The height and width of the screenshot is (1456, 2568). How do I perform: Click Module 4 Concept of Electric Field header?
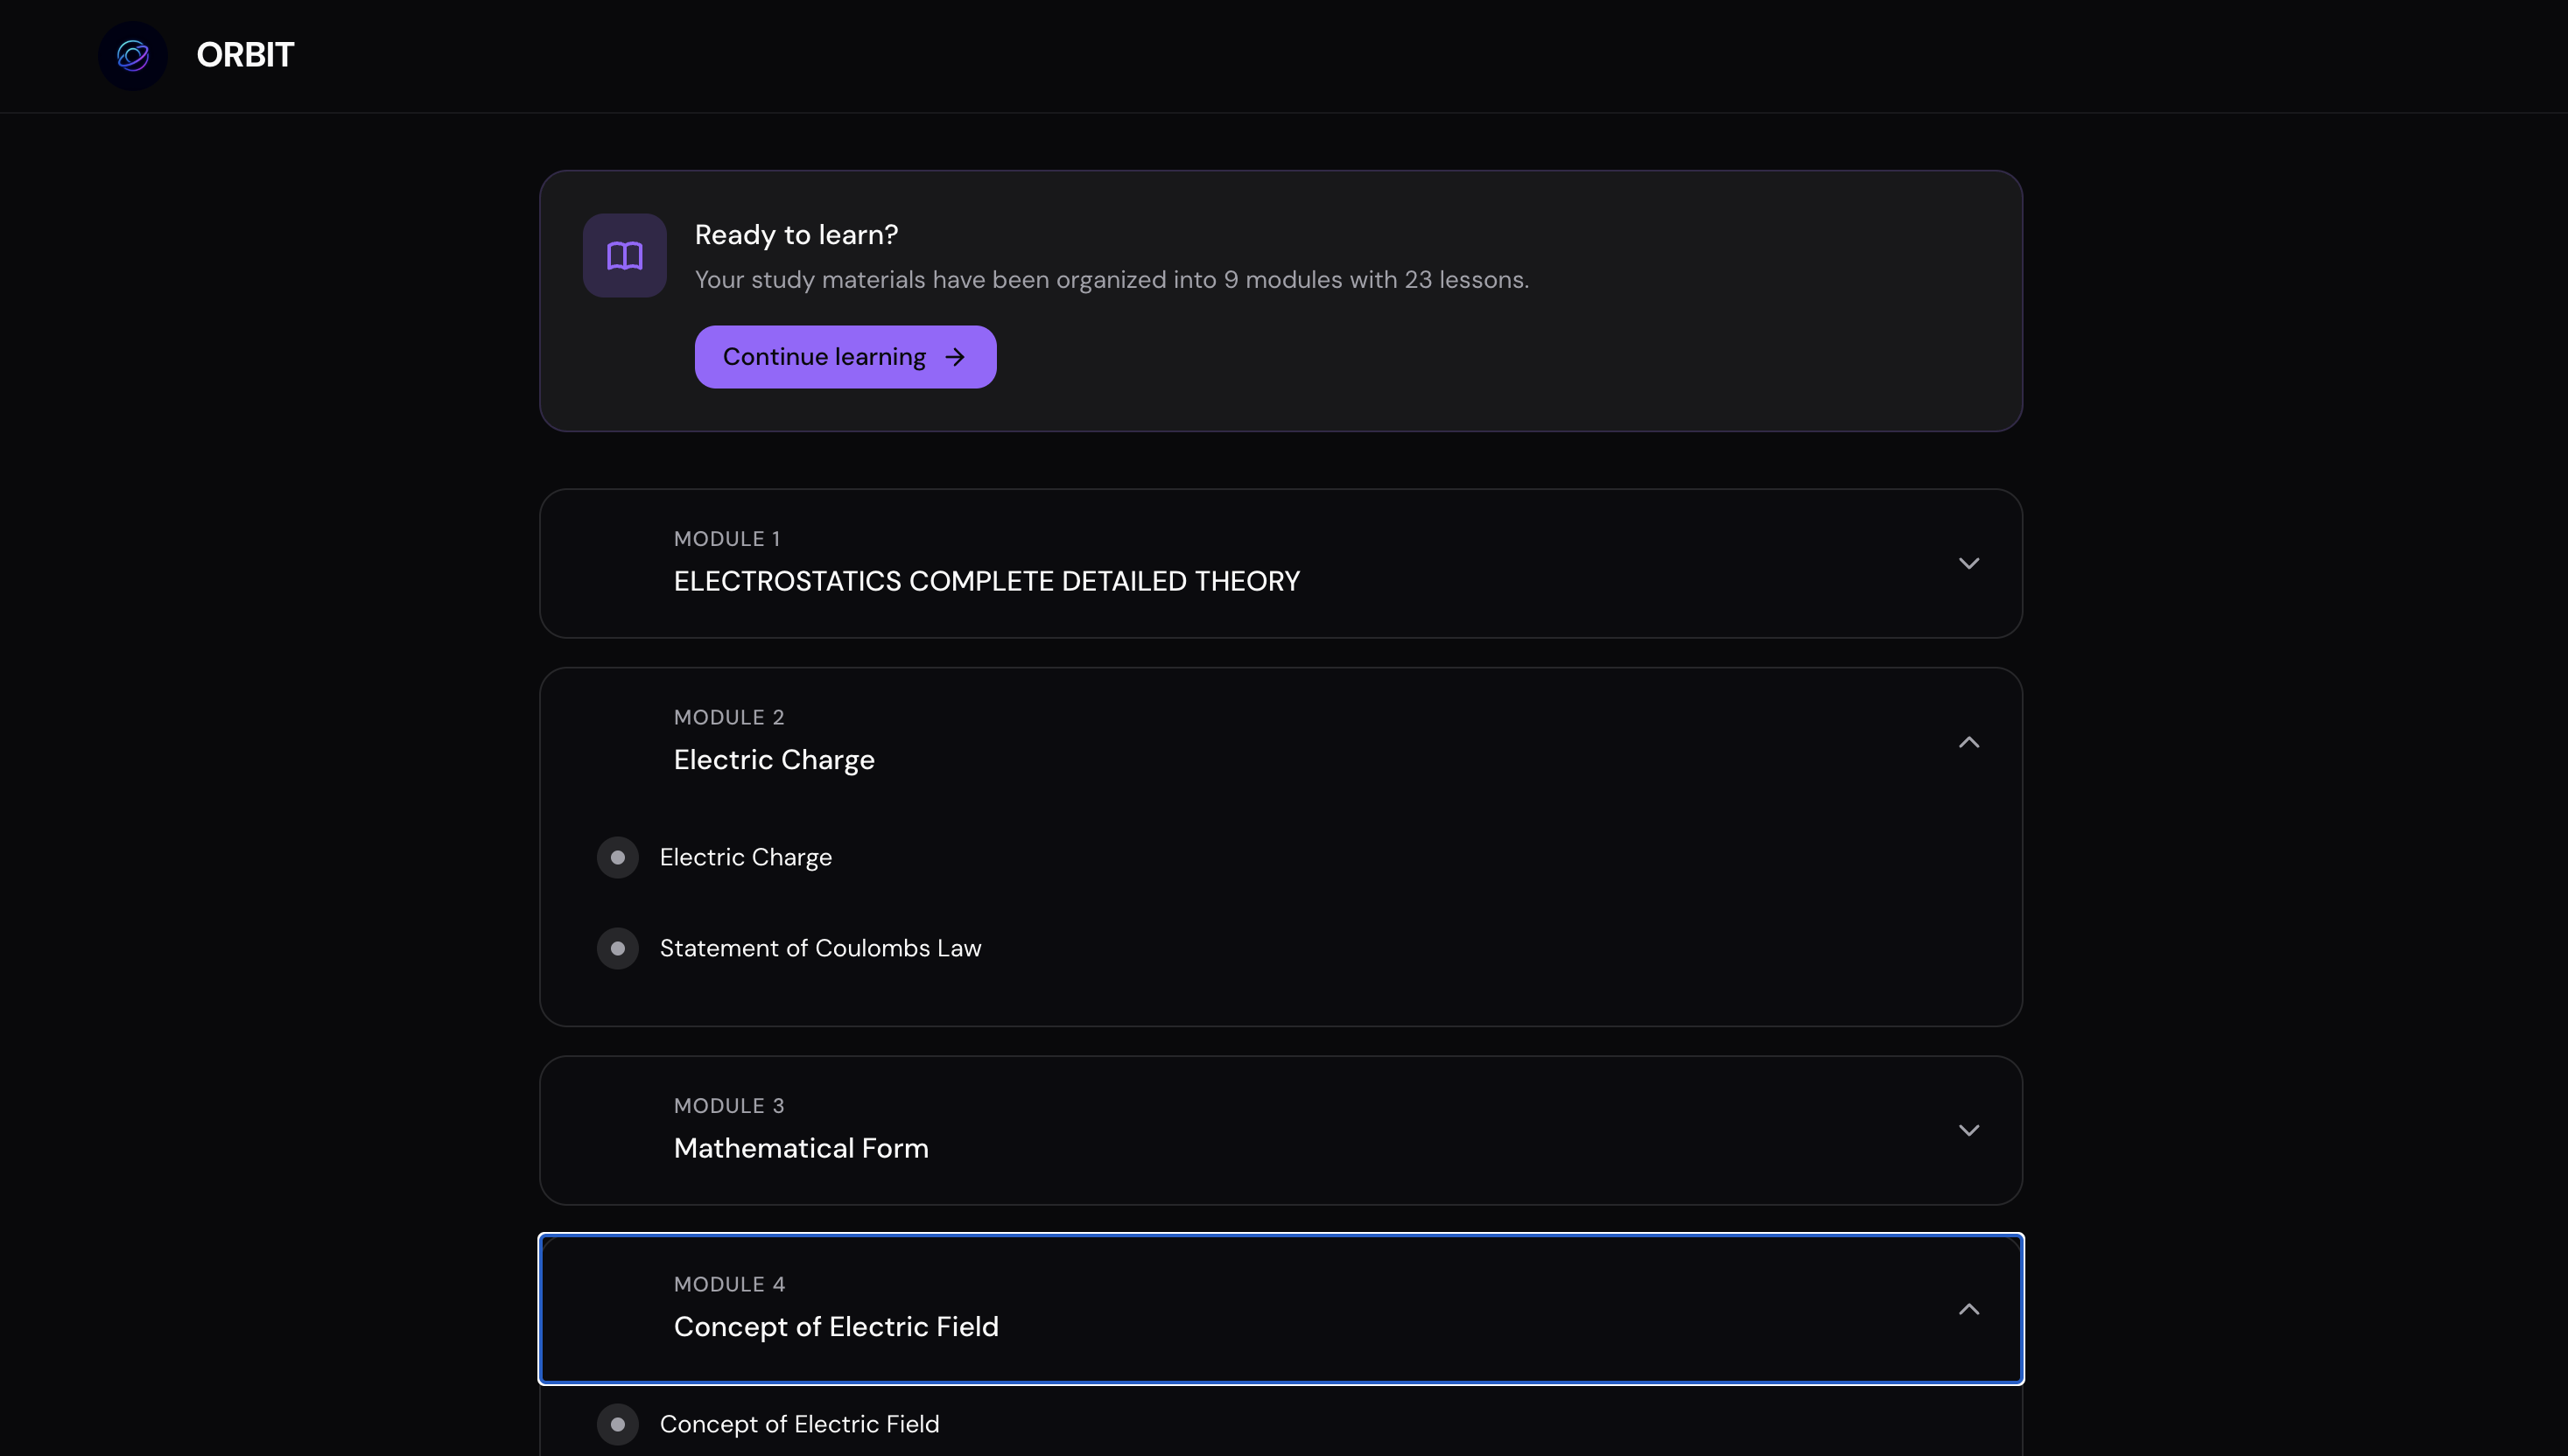[x=836, y=1326]
